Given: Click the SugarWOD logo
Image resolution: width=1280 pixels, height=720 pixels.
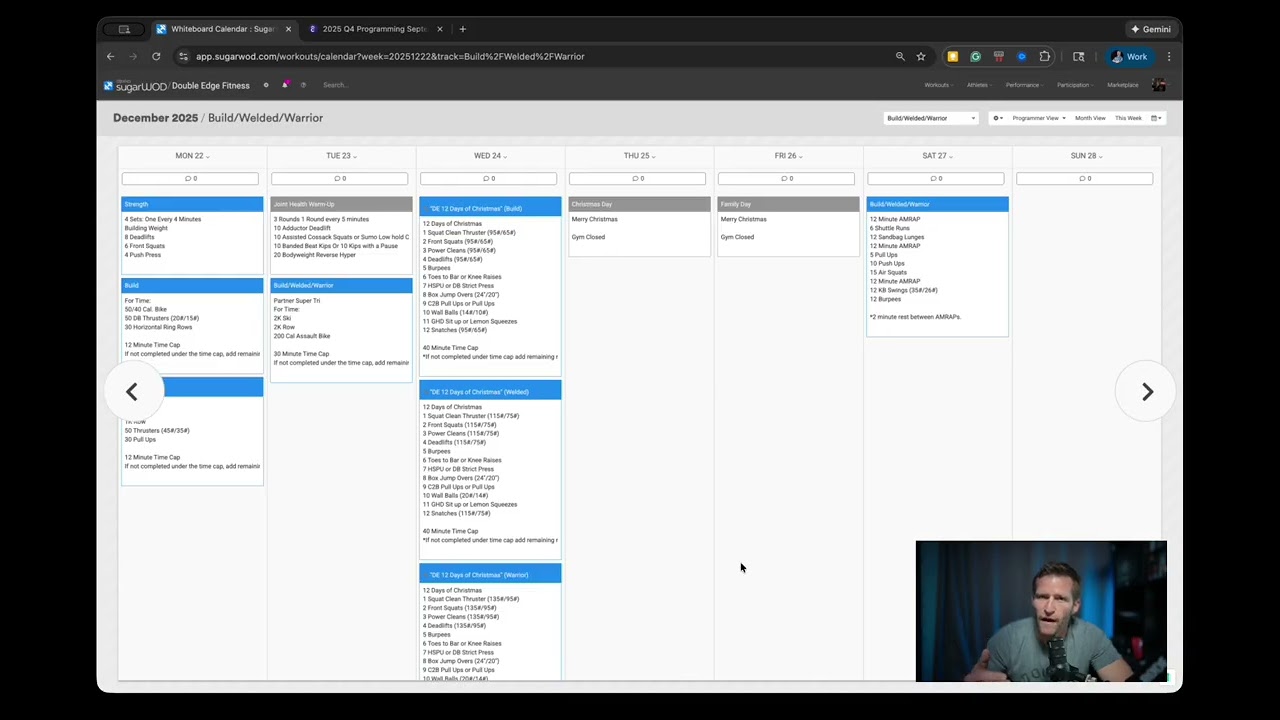Looking at the screenshot, I should [x=134, y=86].
